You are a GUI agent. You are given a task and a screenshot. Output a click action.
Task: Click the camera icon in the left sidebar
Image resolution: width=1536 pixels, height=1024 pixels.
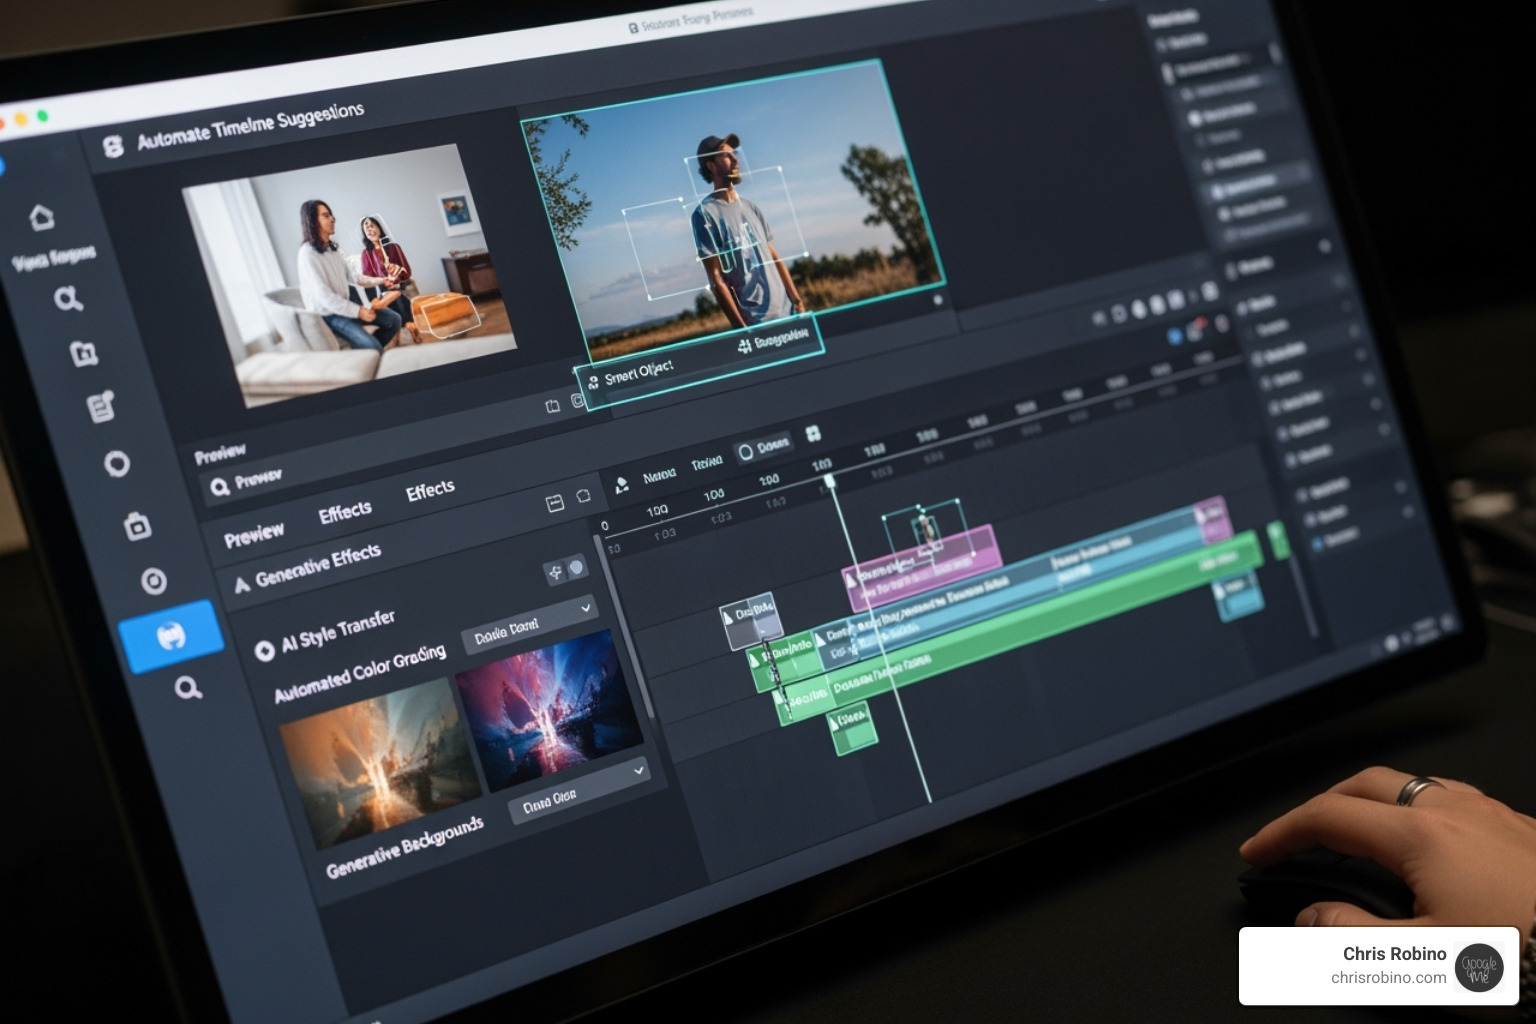click(137, 526)
